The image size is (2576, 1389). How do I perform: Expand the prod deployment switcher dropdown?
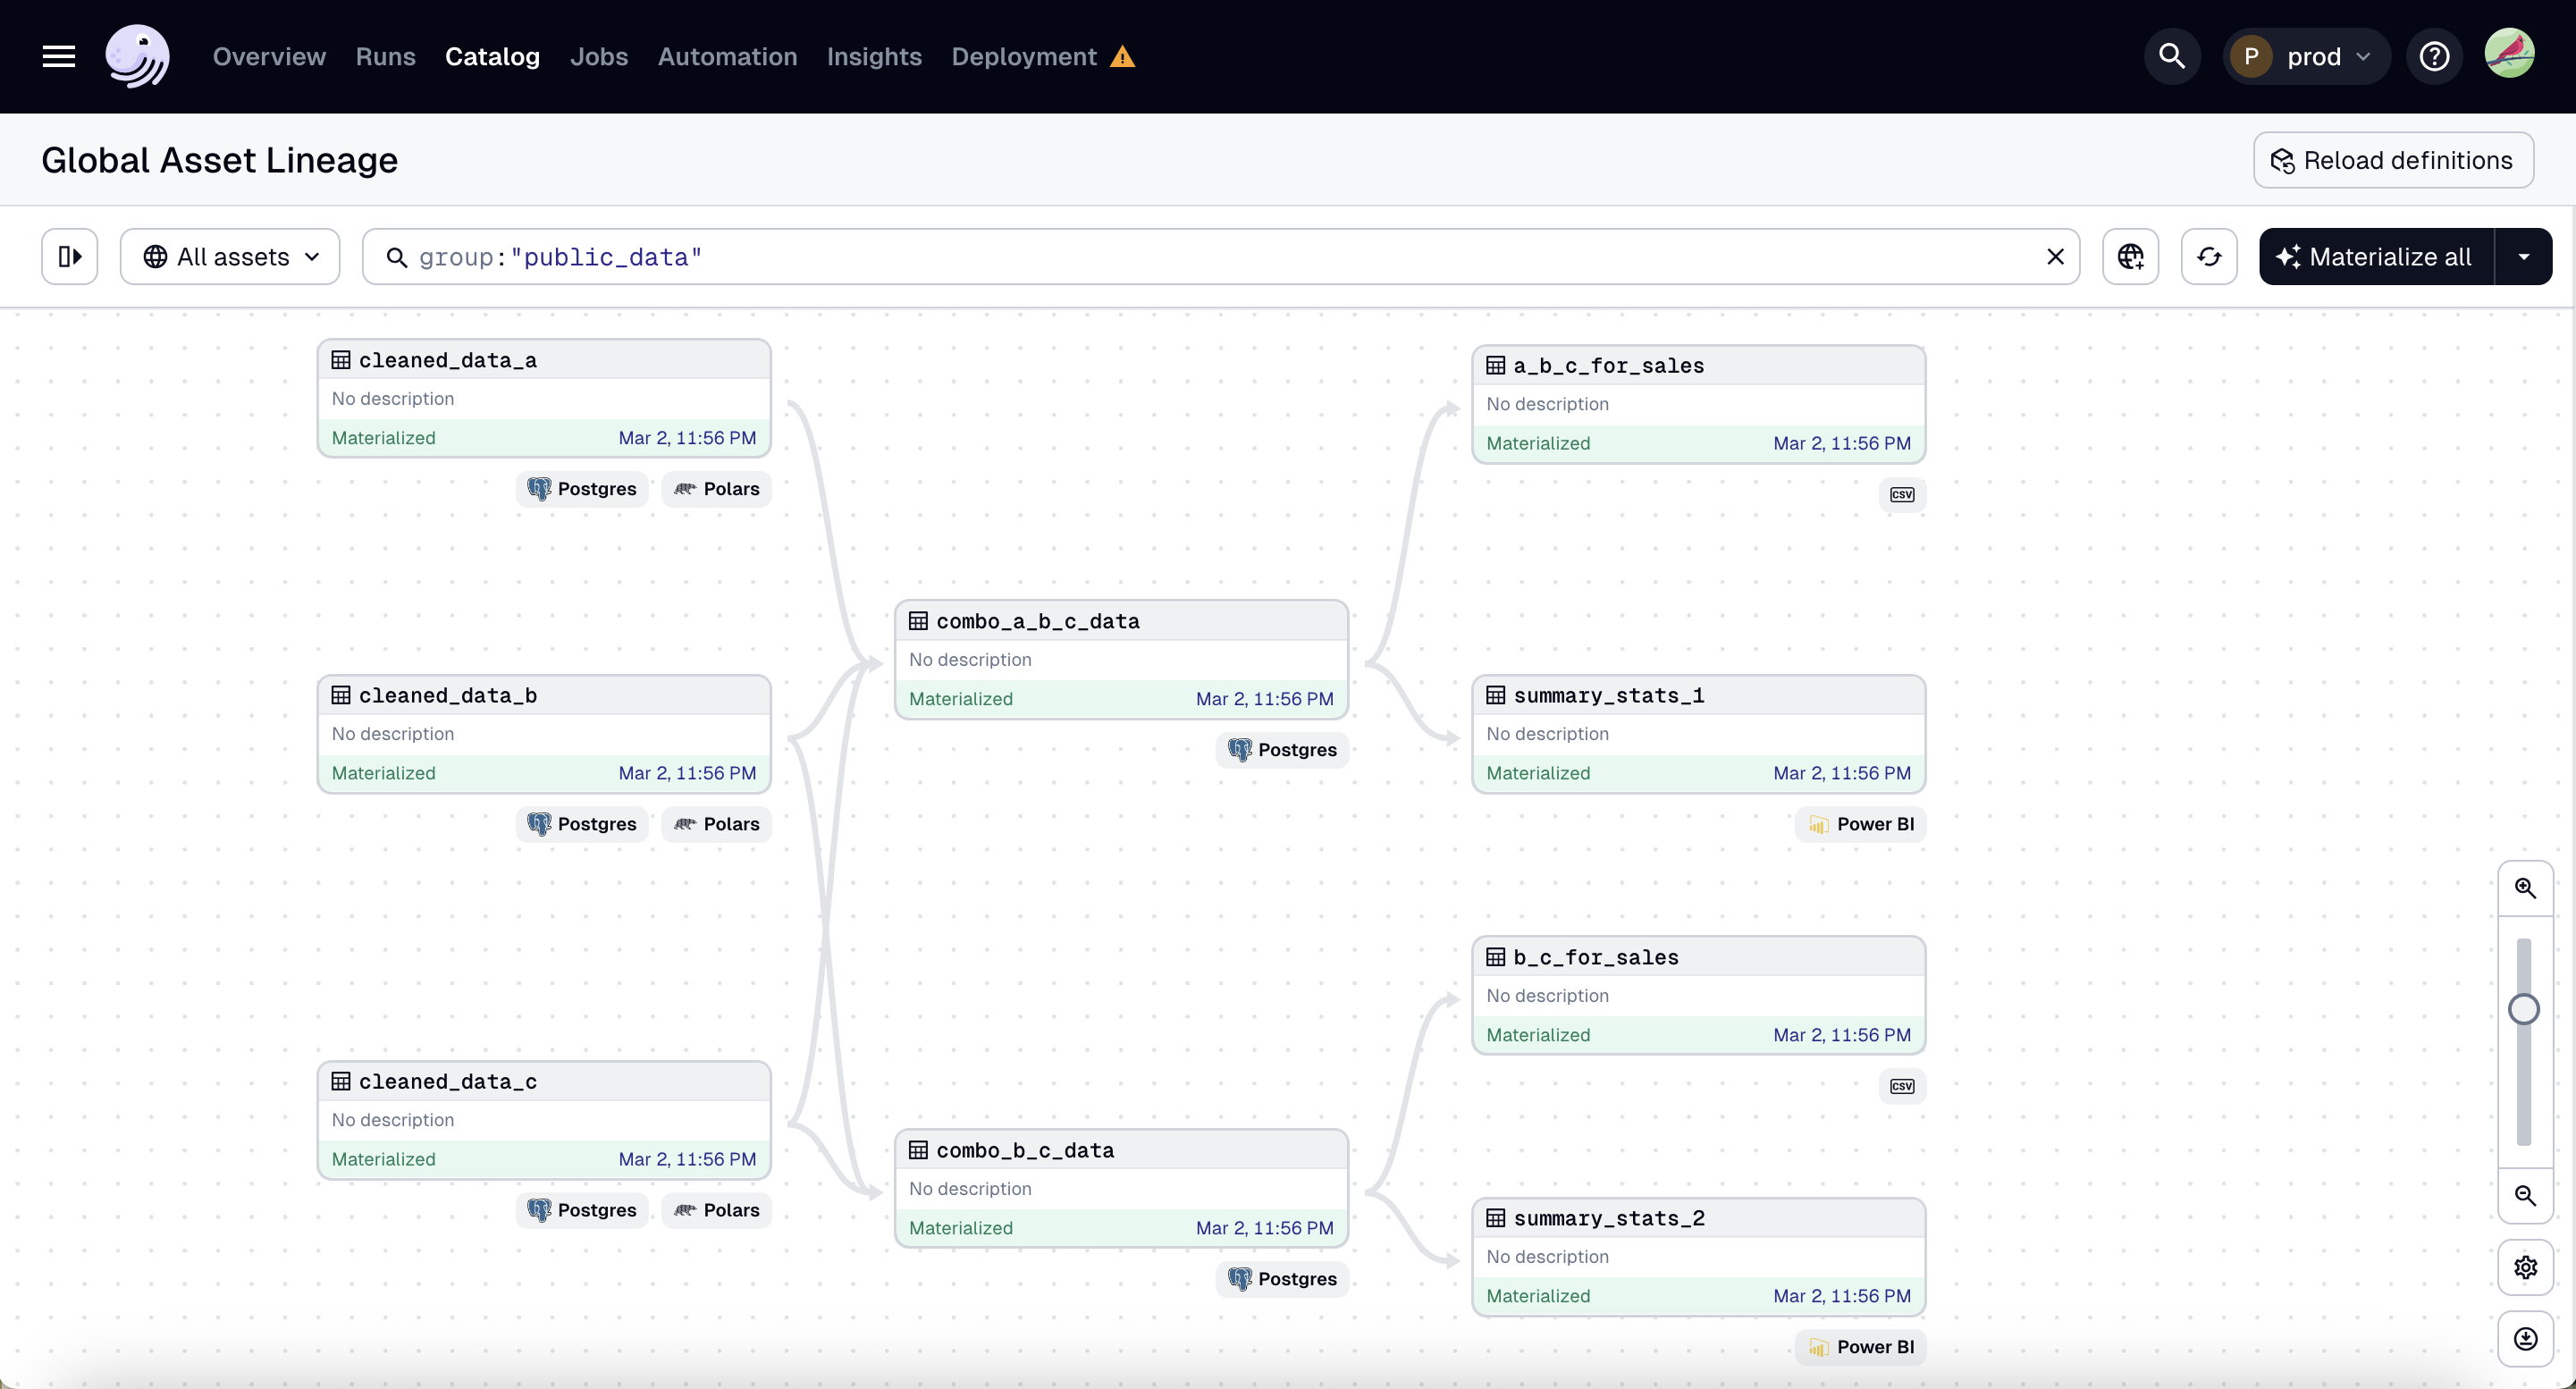(x=2362, y=56)
